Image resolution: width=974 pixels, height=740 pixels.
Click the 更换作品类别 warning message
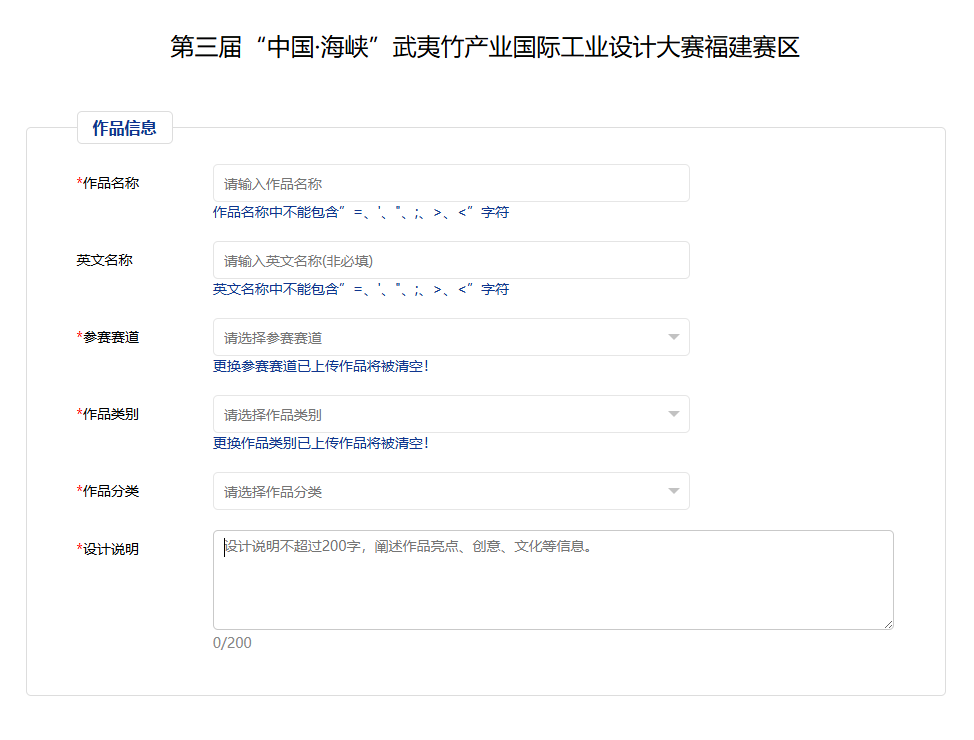[x=320, y=443]
